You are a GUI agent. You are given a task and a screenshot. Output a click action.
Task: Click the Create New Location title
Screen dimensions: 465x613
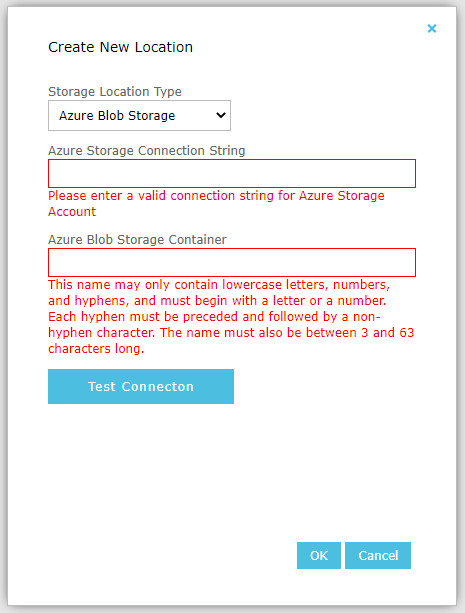pyautogui.click(x=120, y=47)
